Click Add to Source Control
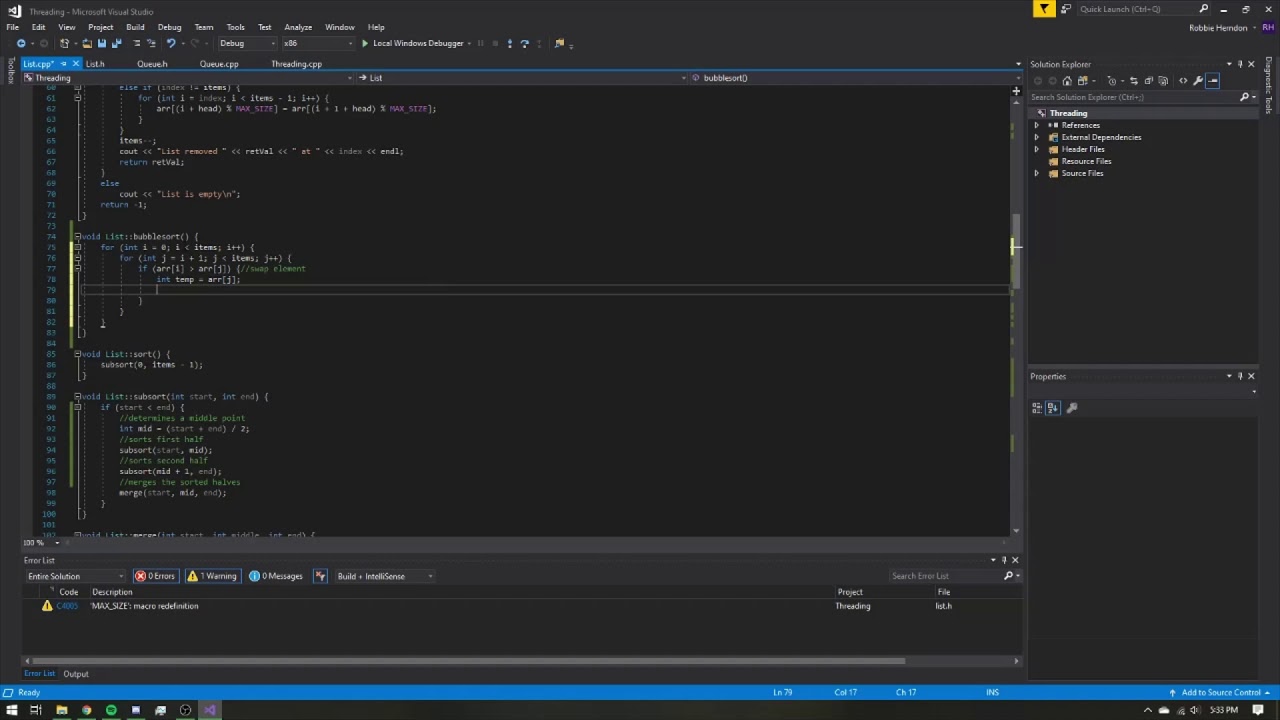The width and height of the screenshot is (1280, 720). (x=1220, y=692)
